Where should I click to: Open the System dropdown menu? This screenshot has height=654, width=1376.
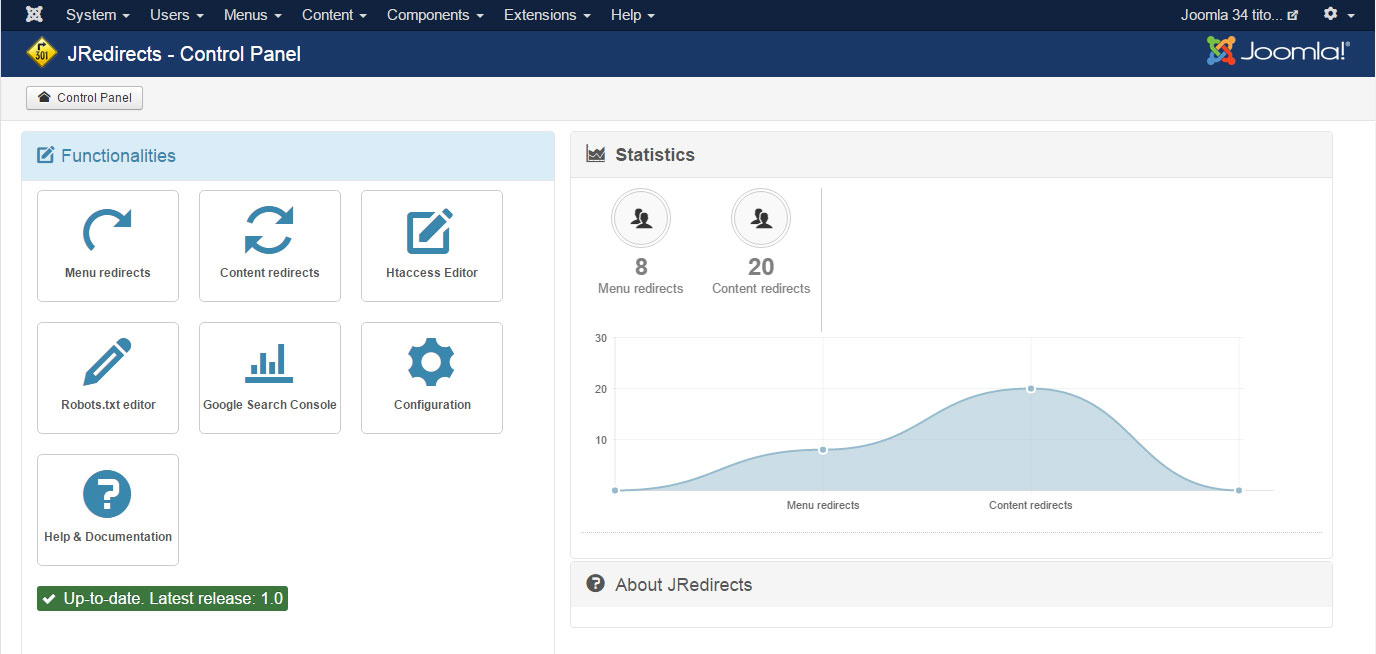[x=98, y=15]
